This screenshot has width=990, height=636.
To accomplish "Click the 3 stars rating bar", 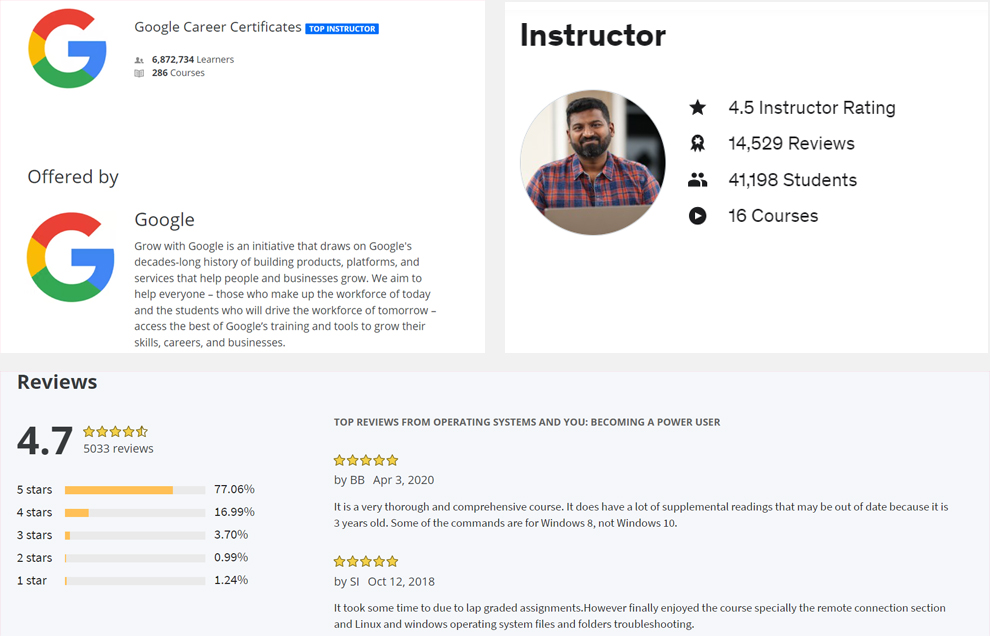I will pyautogui.click(x=135, y=536).
